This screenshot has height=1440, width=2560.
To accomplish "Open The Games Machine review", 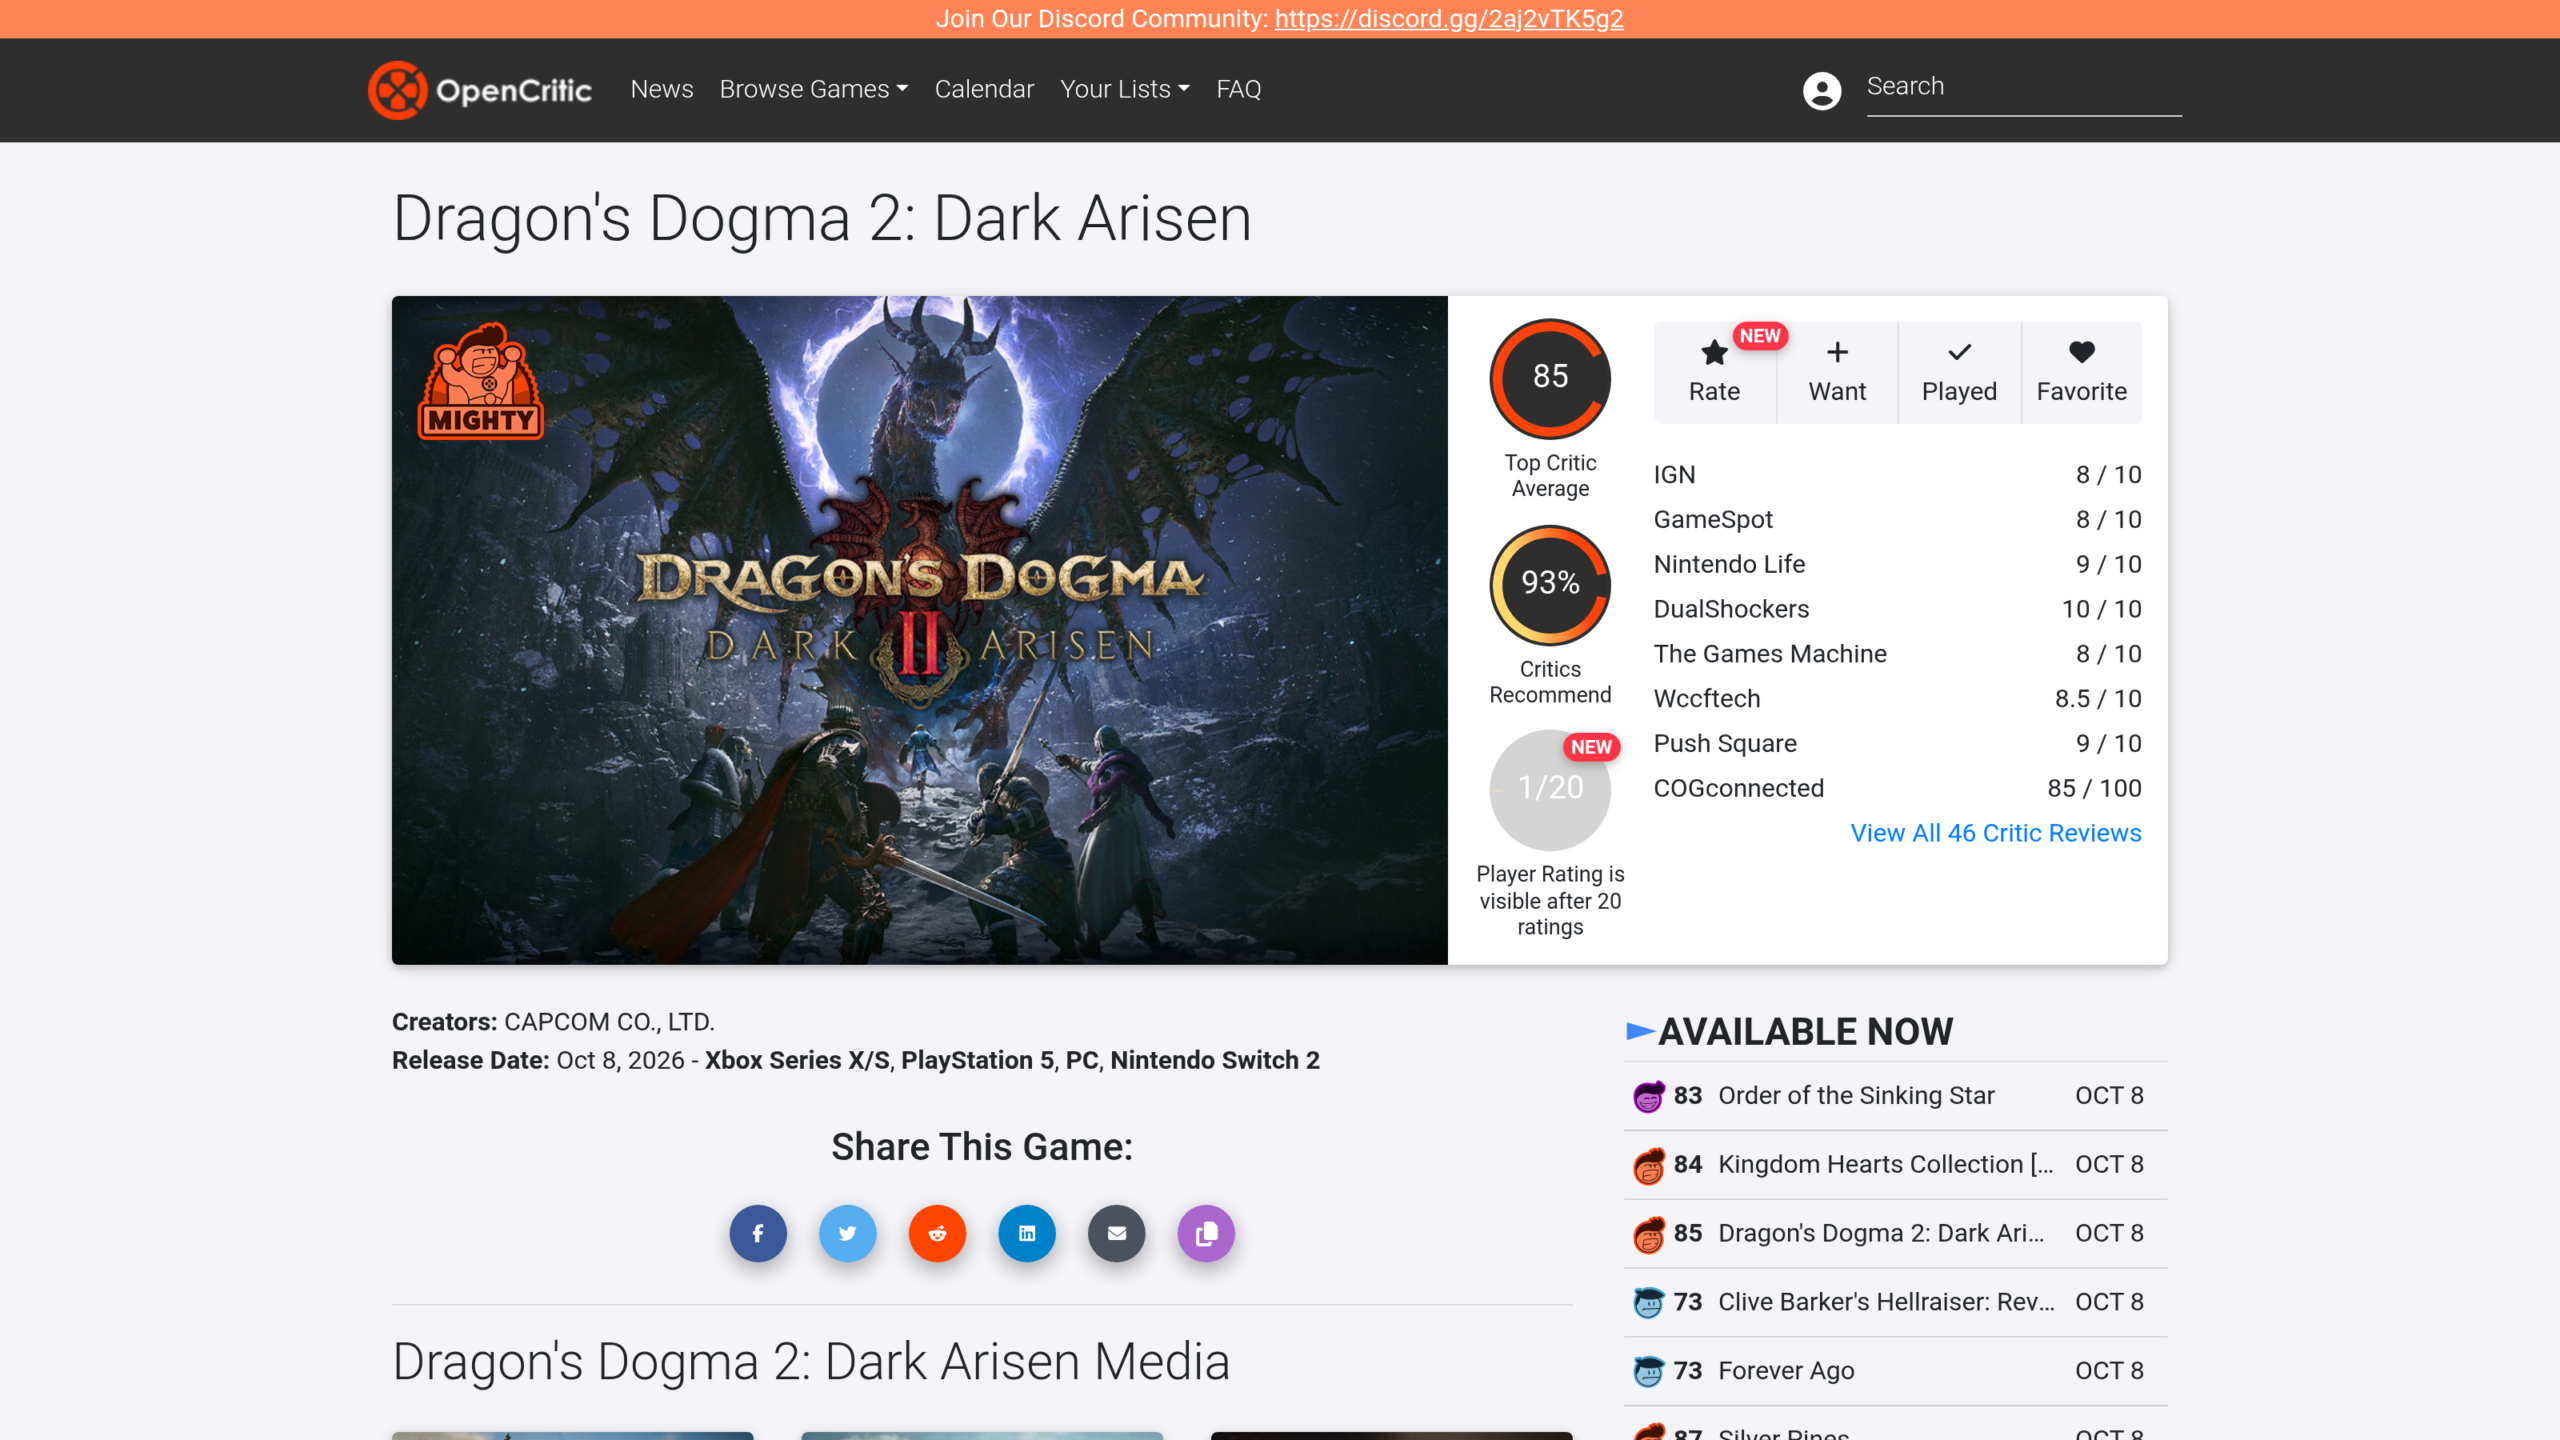I will point(1897,654).
